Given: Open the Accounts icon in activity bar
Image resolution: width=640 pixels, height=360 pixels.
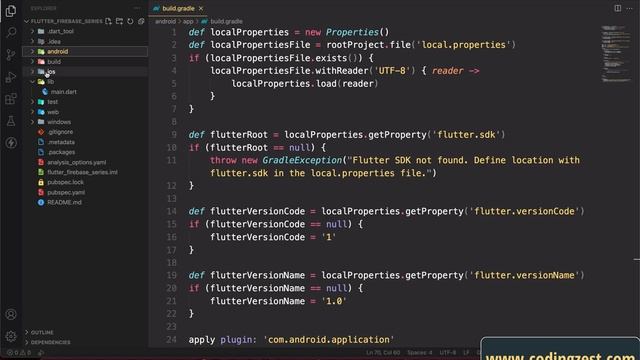Looking at the screenshot, I should click(x=11, y=314).
